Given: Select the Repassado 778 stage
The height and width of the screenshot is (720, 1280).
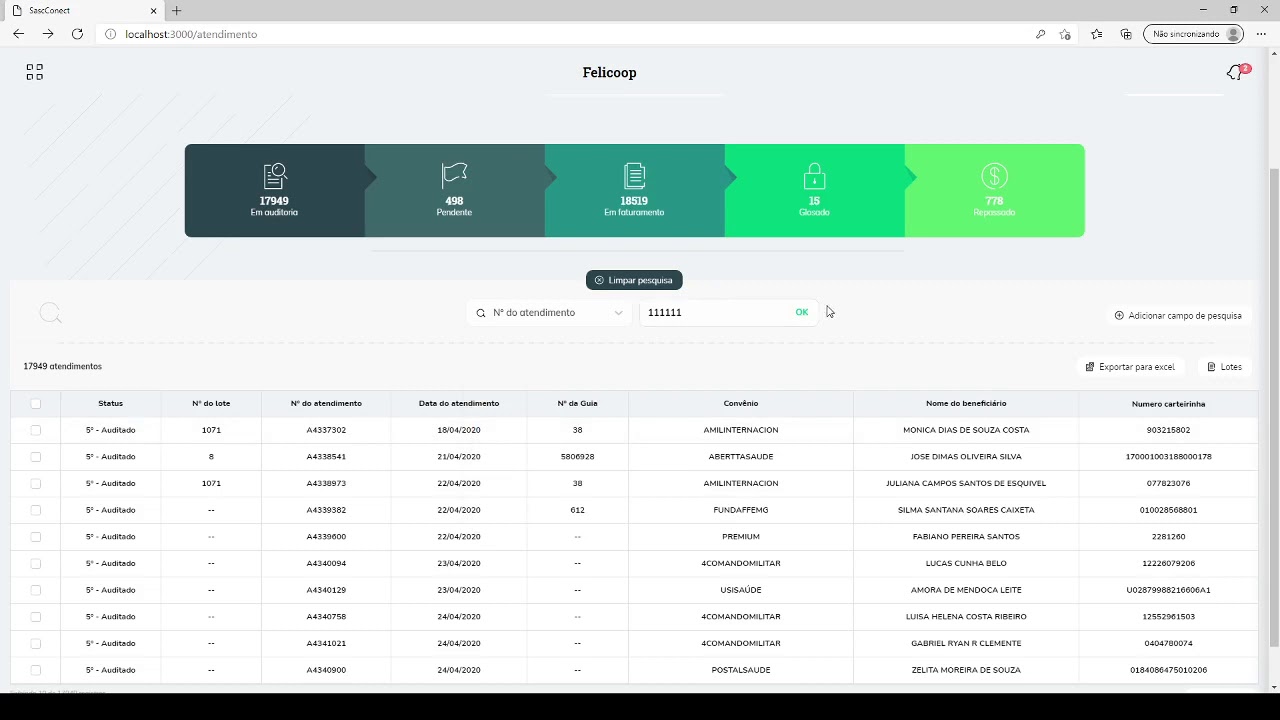Looking at the screenshot, I should (995, 191).
